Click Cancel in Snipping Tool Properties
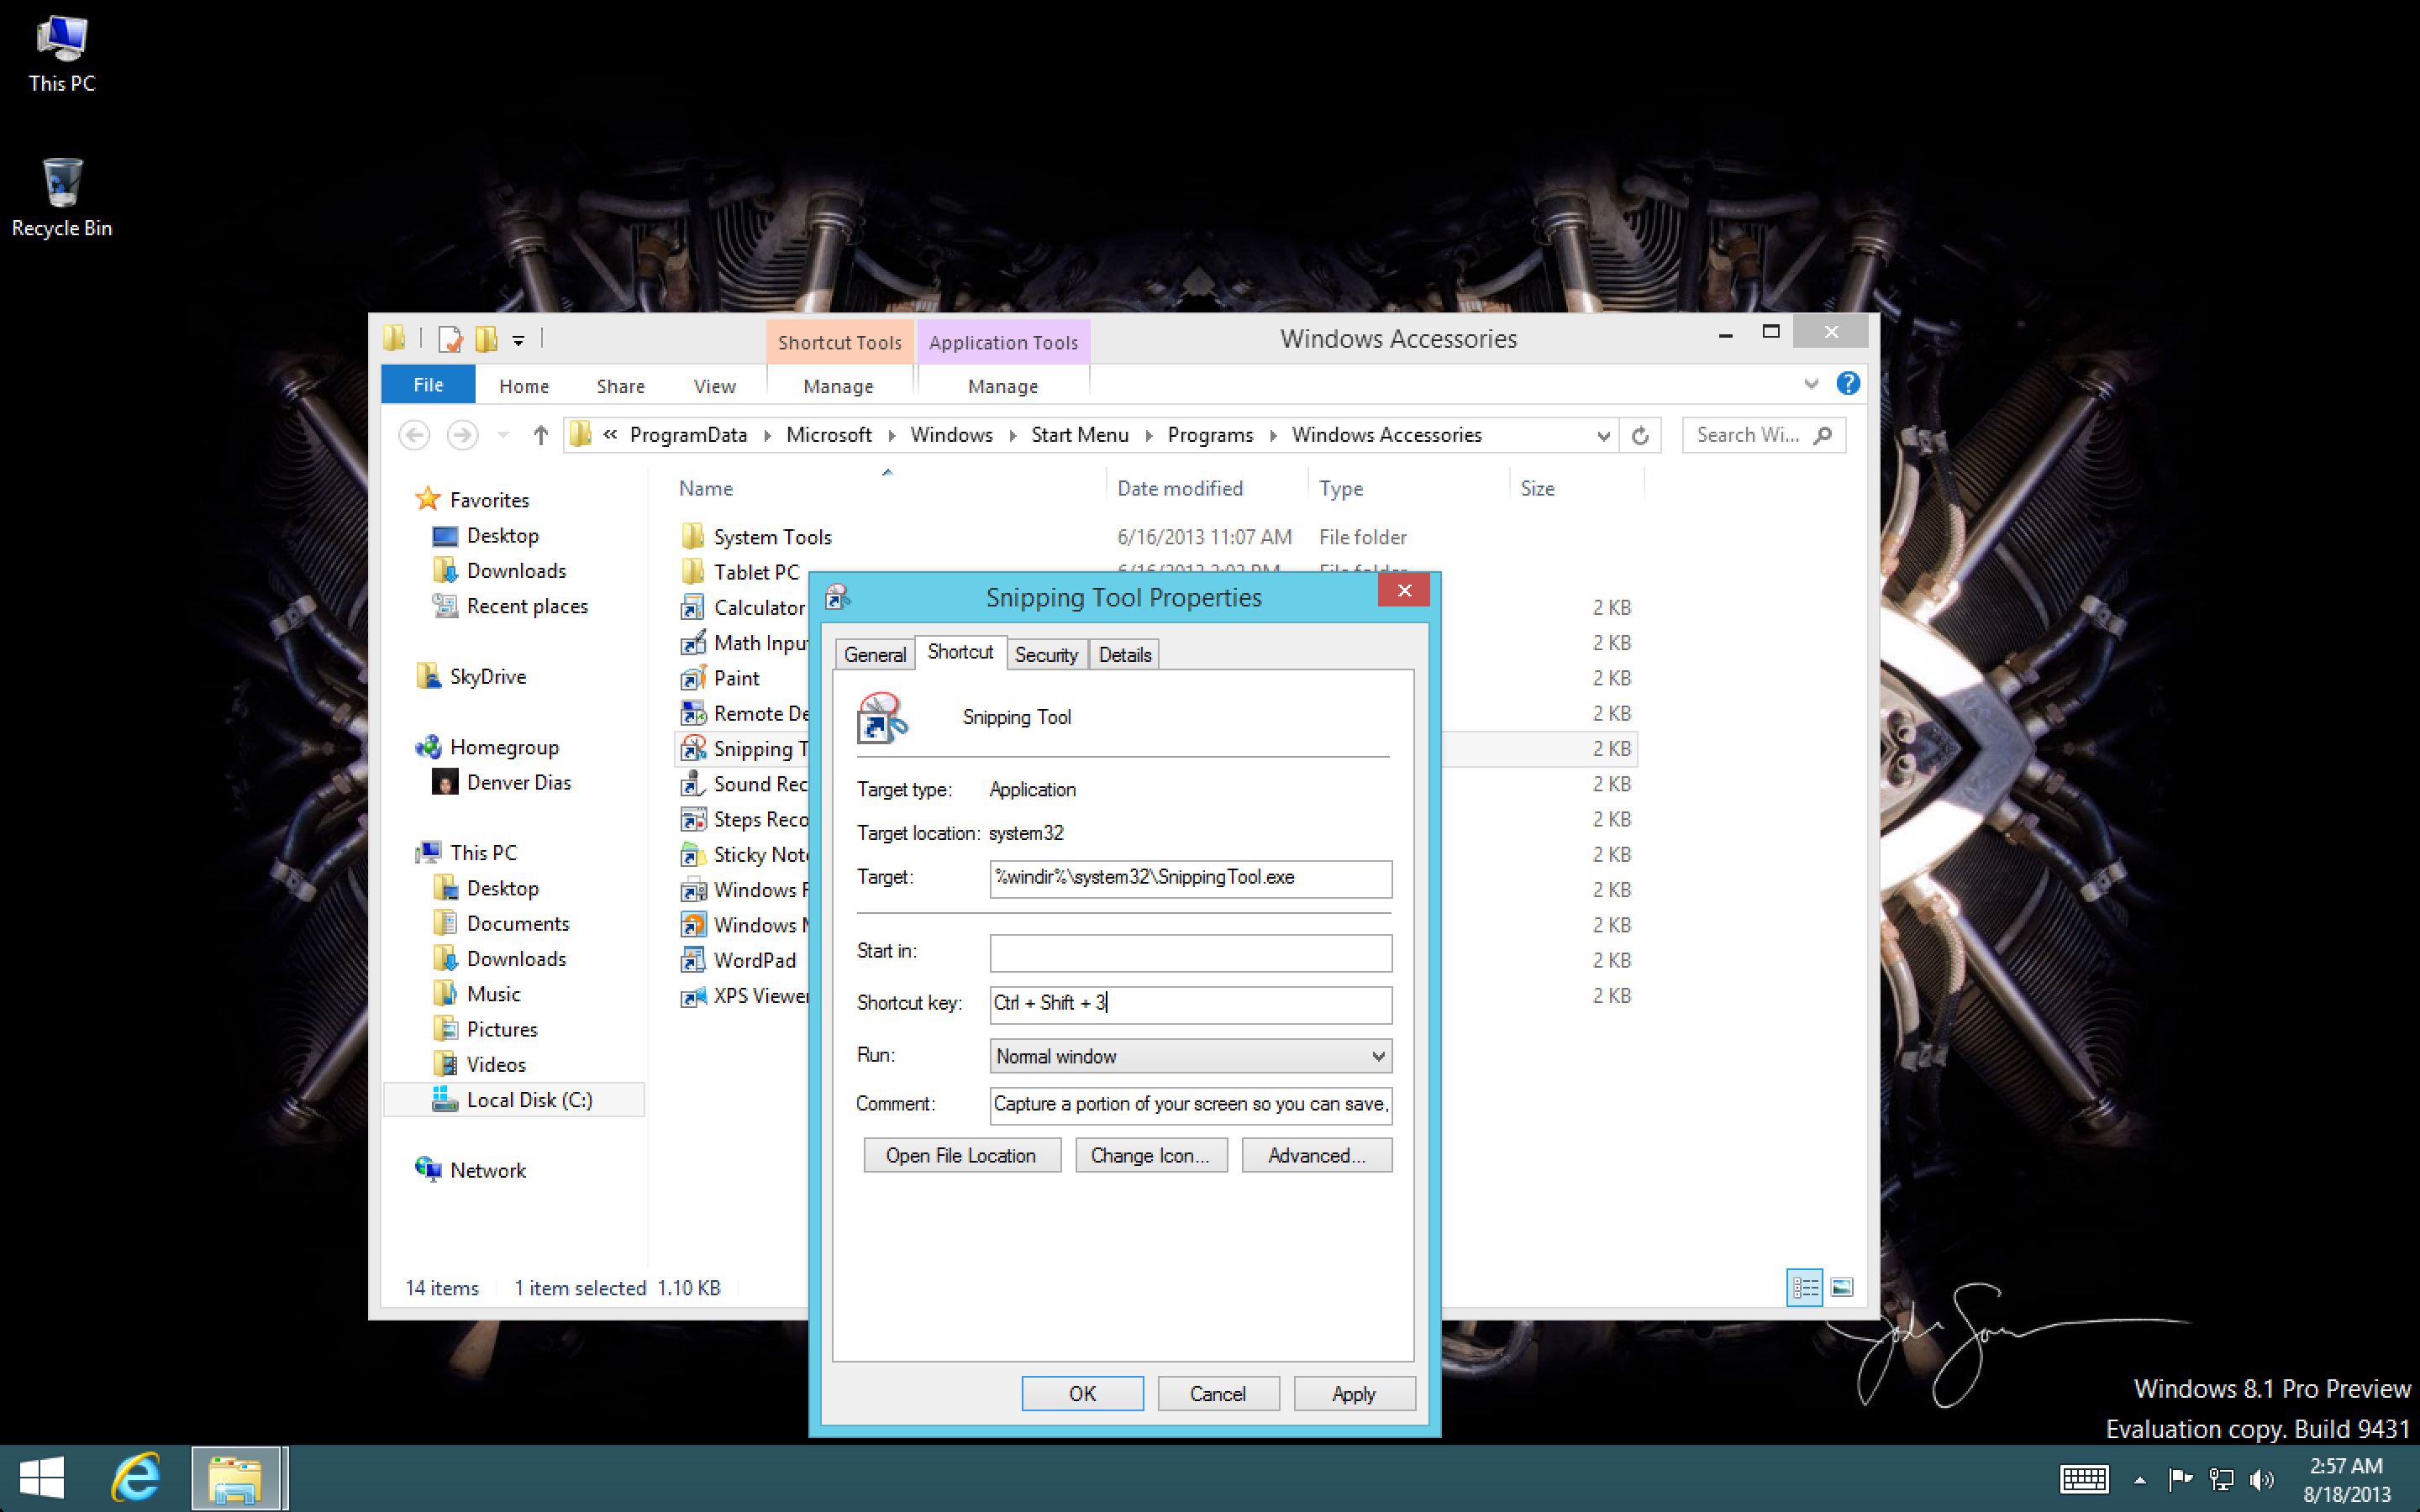This screenshot has height=1512, width=2420. [x=1218, y=1393]
